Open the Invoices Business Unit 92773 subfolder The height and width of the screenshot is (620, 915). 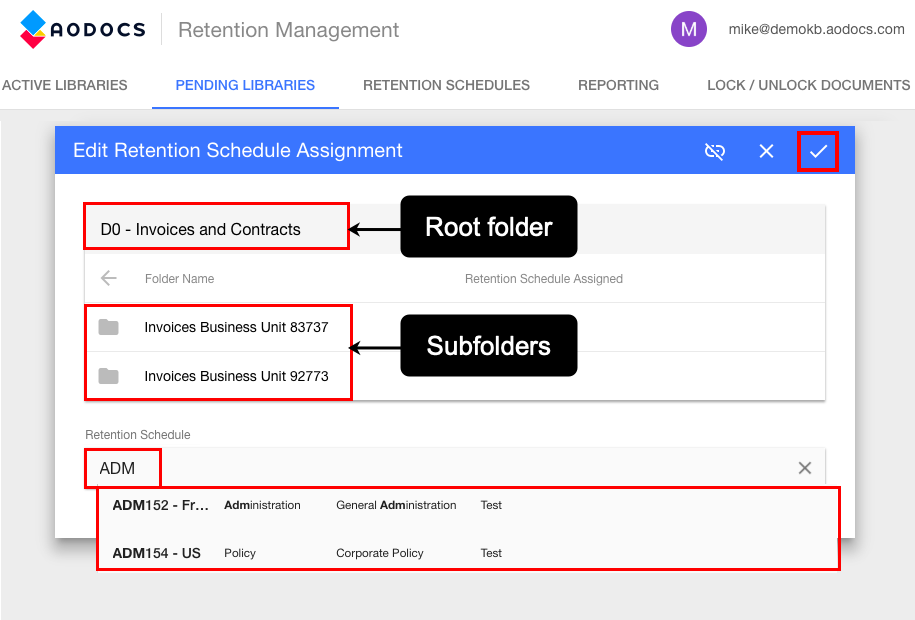point(237,377)
